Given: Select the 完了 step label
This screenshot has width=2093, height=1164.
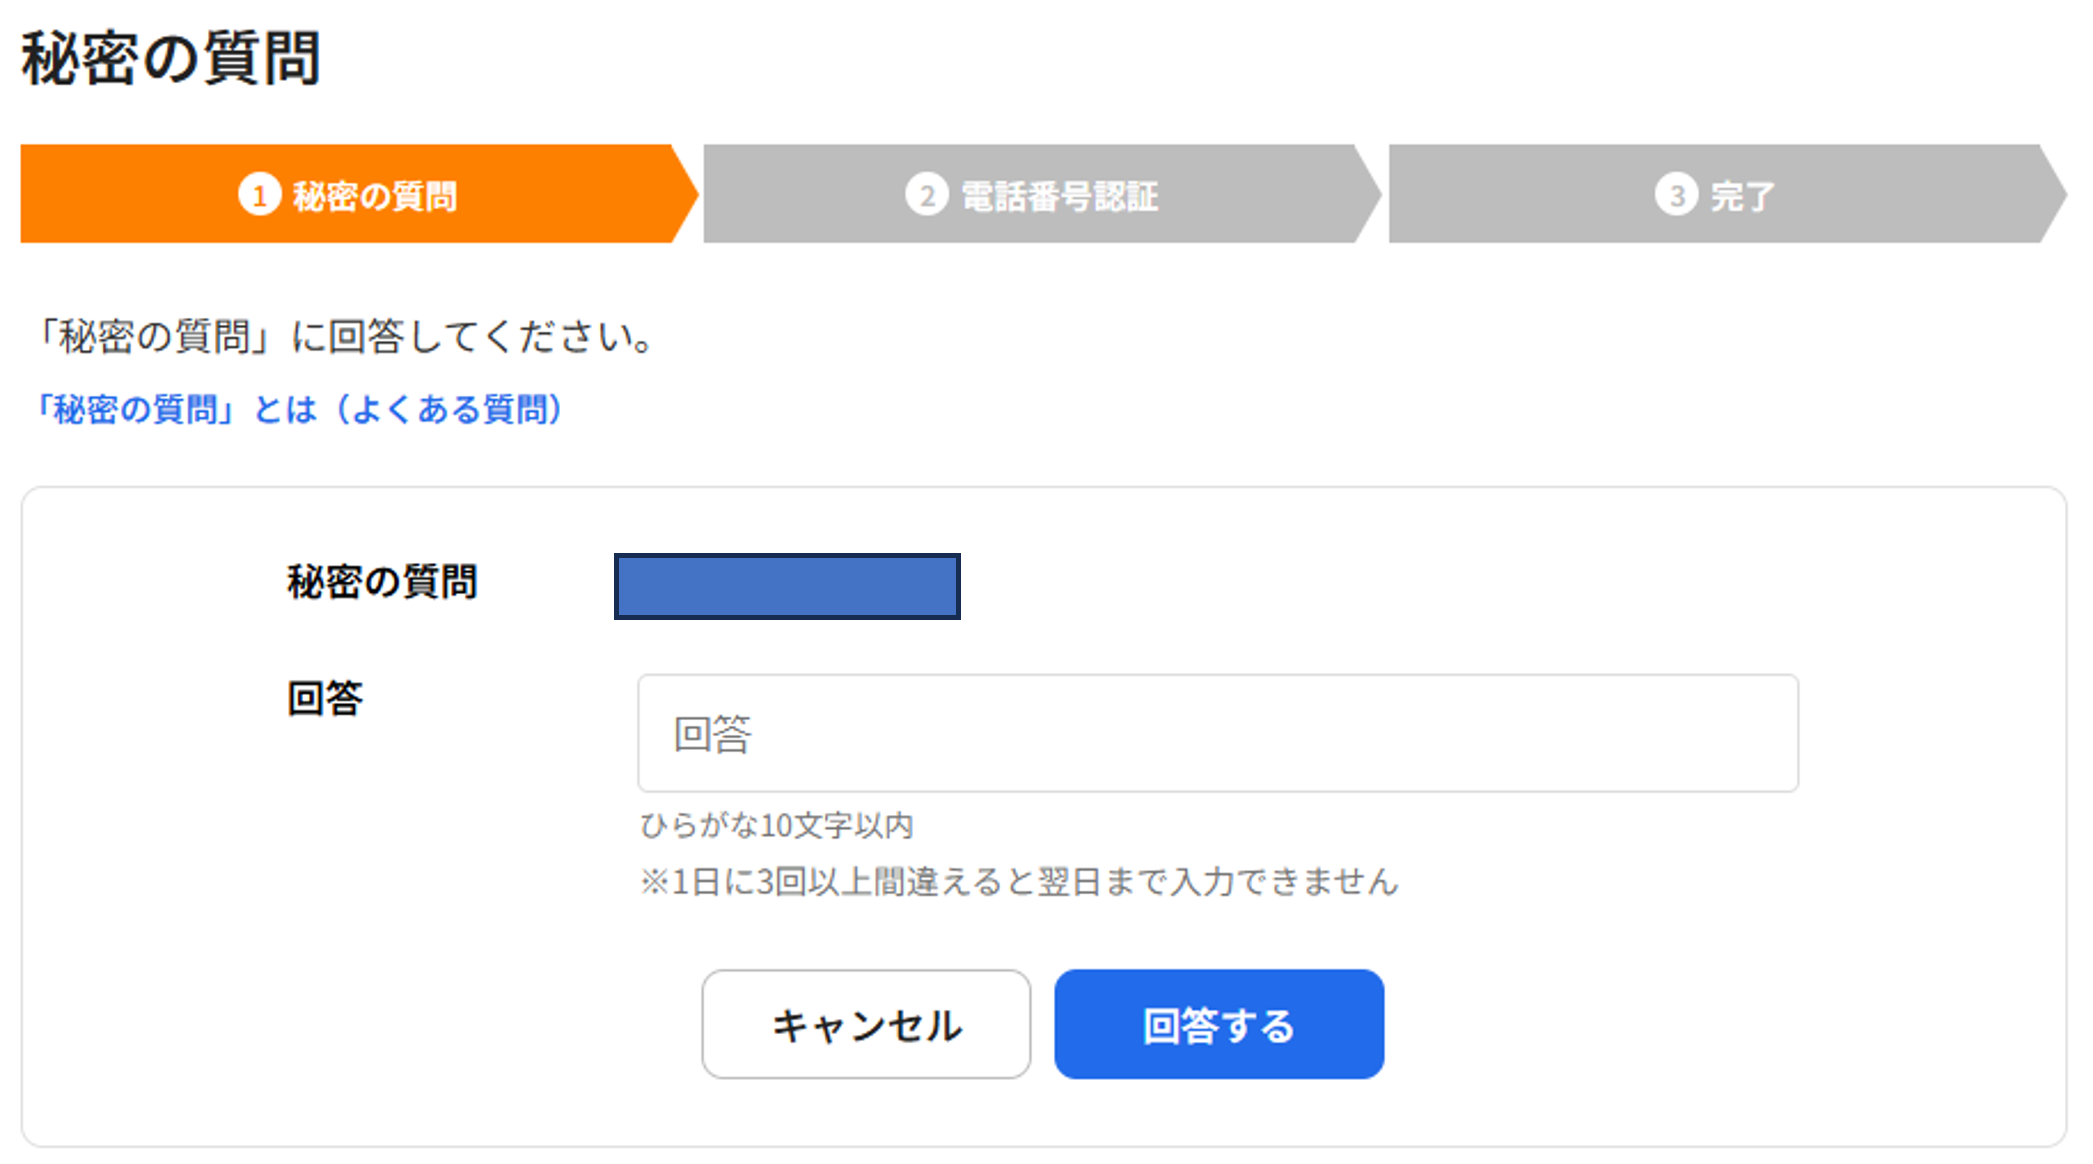Looking at the screenshot, I should pos(1742,196).
